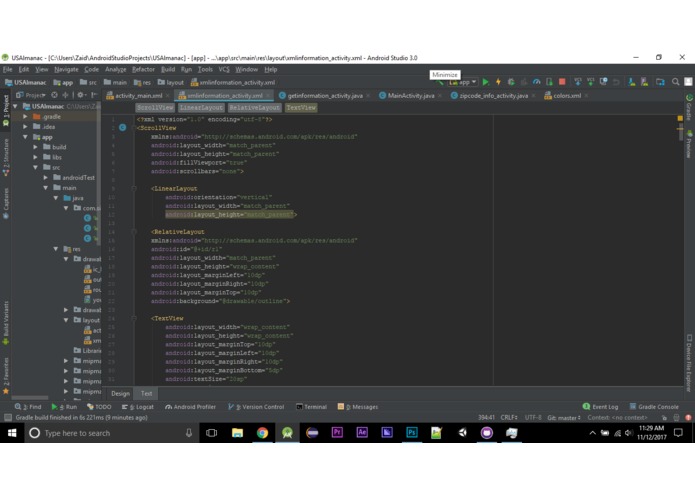The height and width of the screenshot is (494, 695).
Task: Click the ScrollView breadcrumb
Action: coord(155,108)
